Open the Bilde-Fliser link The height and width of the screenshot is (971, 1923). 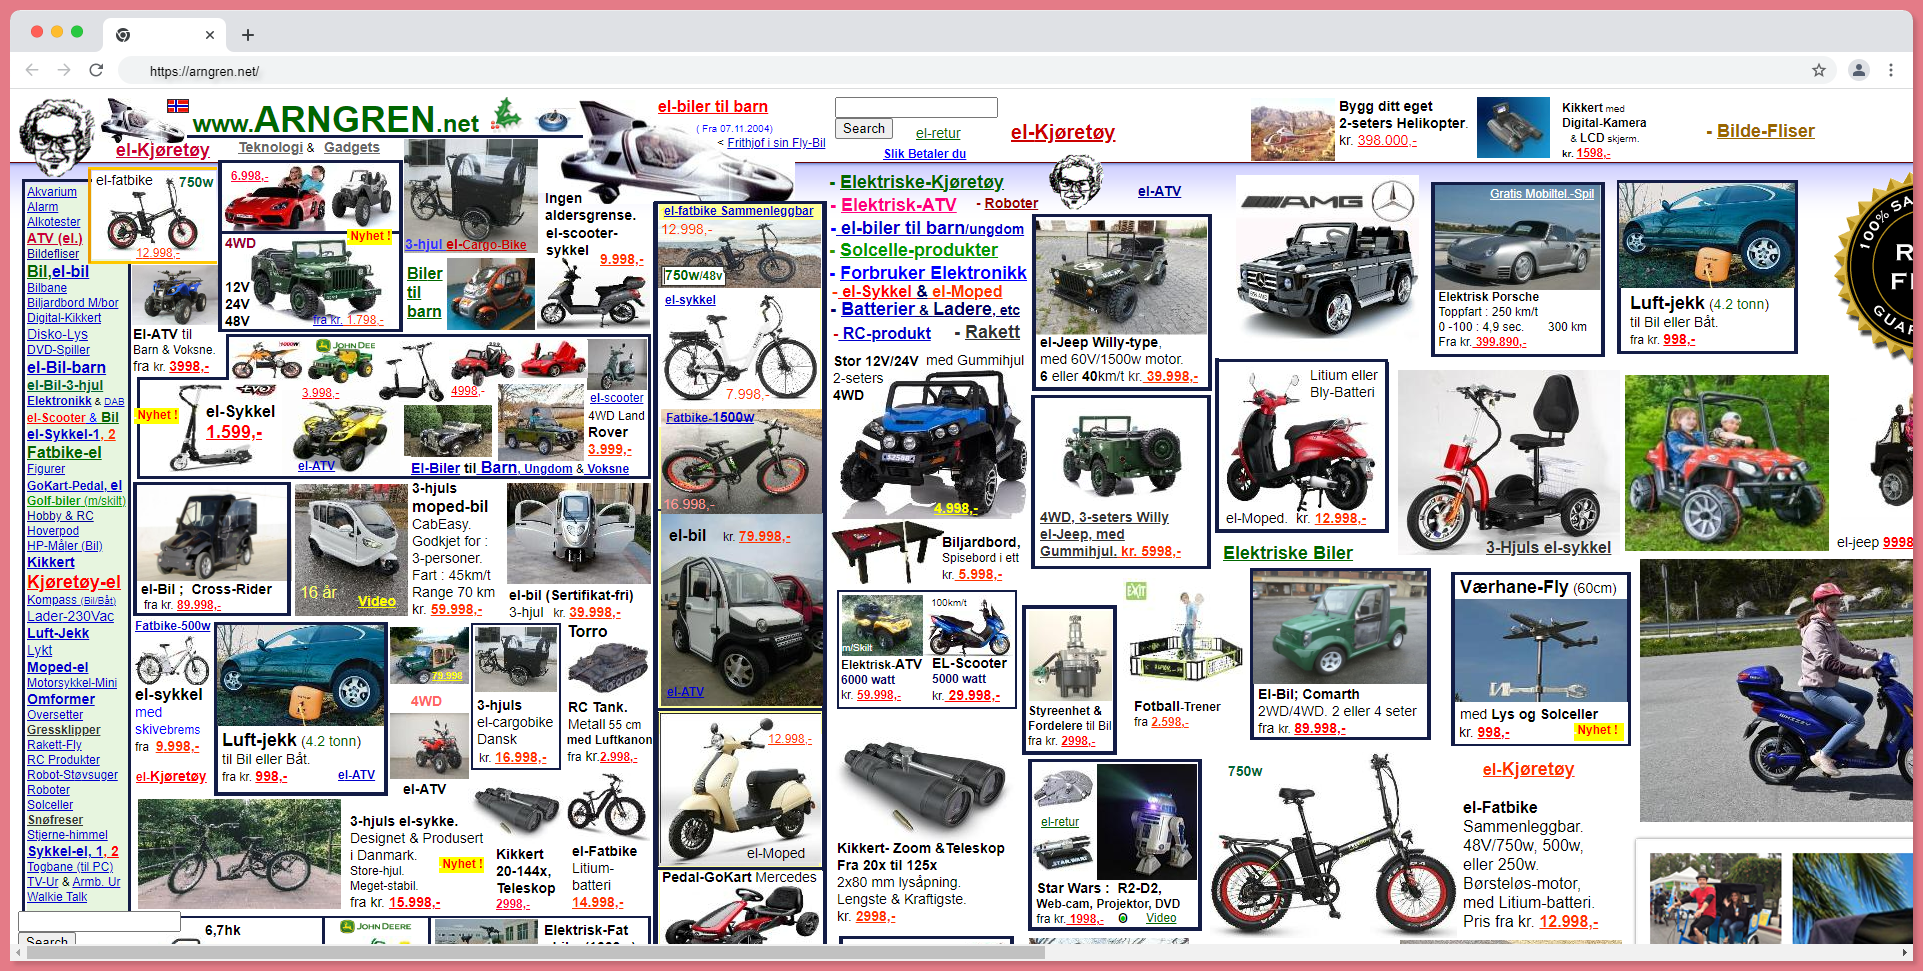coord(1764,131)
